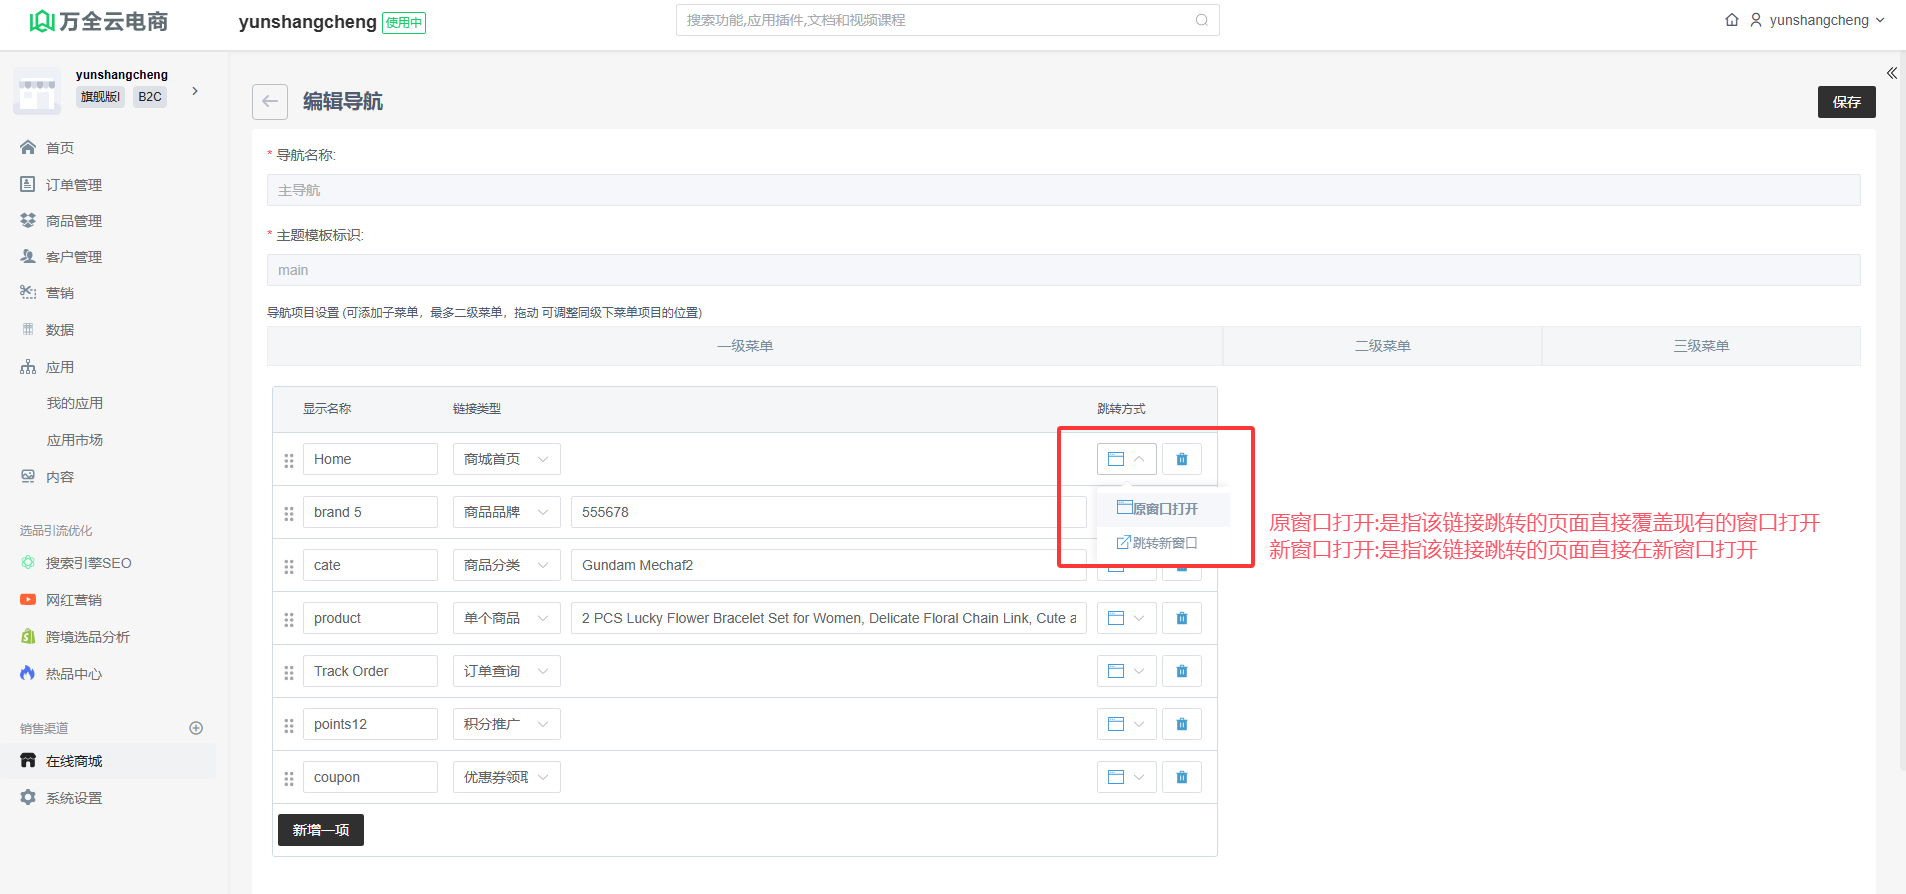Click the back arrow beside 编辑导航
1906x894 pixels.
[270, 102]
